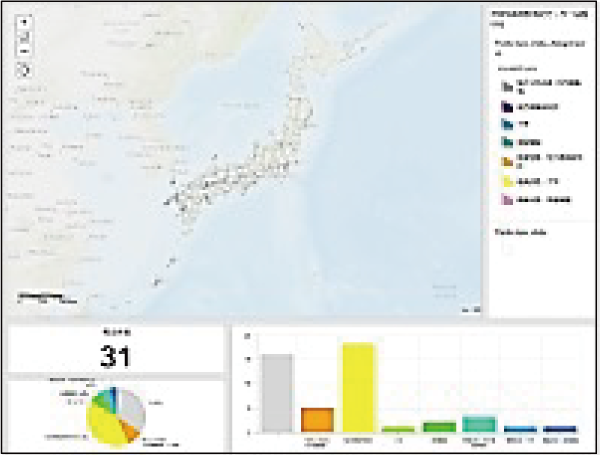
Task: Select the teal green legend symbol
Action: point(509,143)
